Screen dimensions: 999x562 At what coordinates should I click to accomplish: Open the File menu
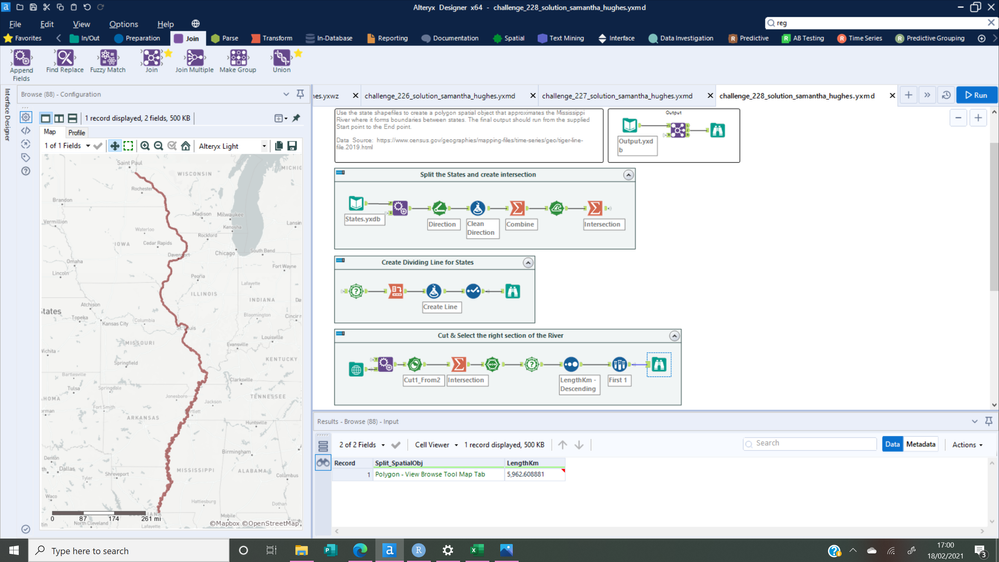(15, 24)
